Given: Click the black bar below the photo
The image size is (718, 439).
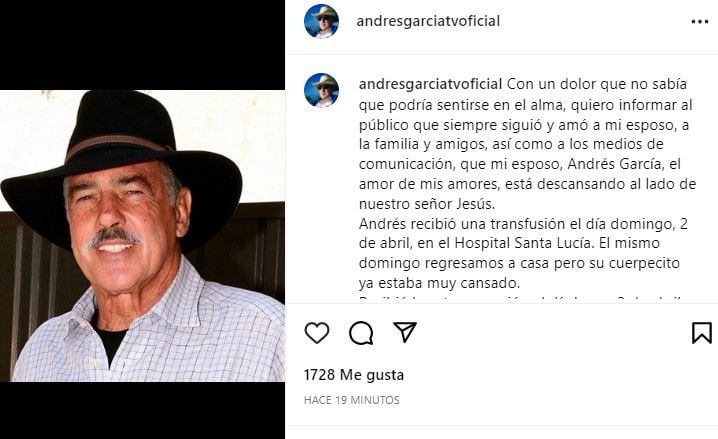Looking at the screenshot, I should (x=142, y=410).
